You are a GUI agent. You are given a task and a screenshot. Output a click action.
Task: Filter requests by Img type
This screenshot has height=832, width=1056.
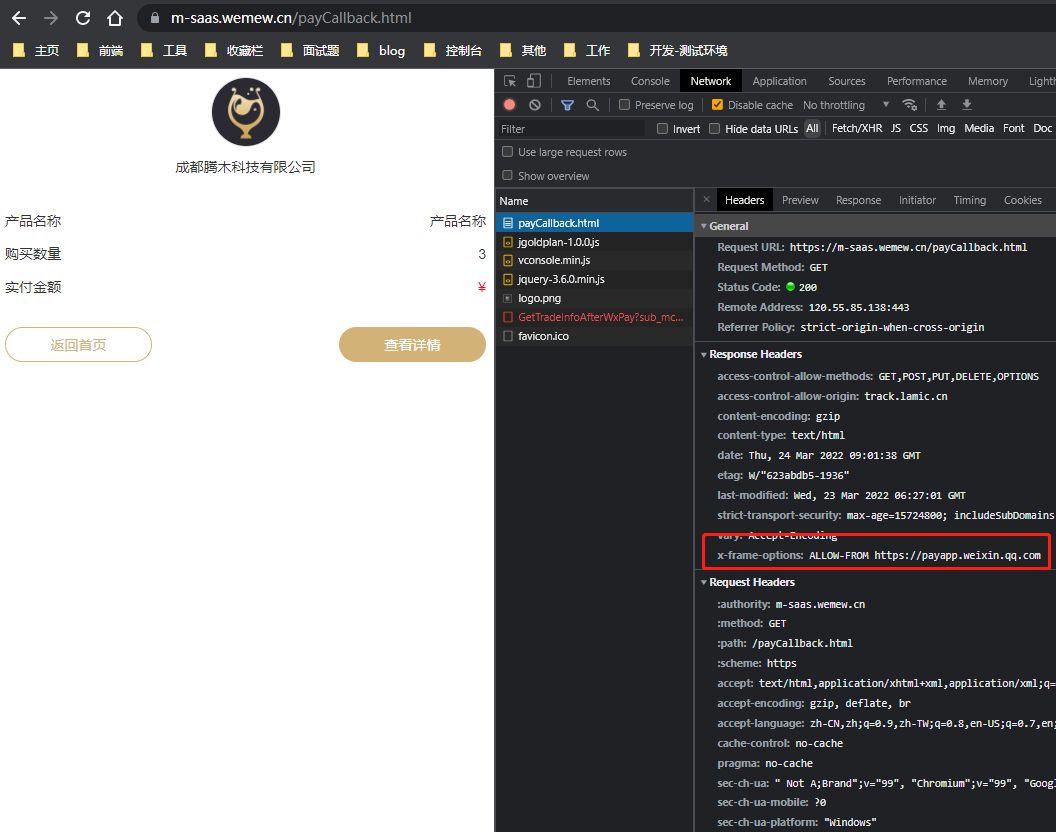[946, 128]
